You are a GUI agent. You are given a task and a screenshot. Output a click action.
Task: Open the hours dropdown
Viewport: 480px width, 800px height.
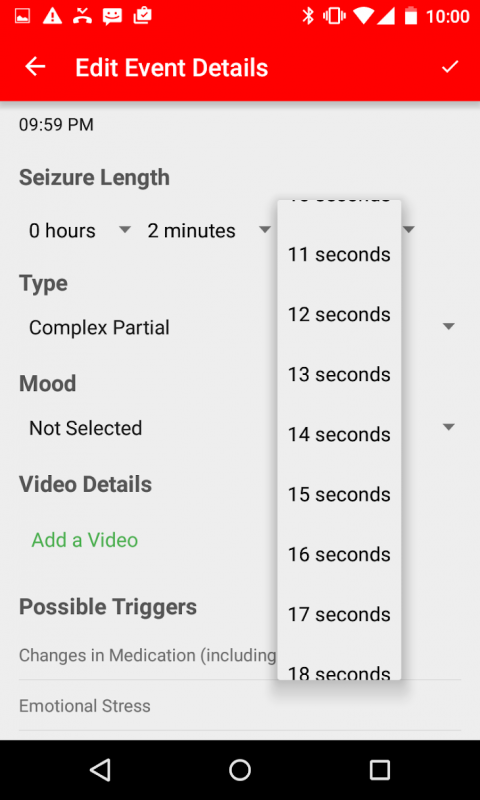[81, 231]
